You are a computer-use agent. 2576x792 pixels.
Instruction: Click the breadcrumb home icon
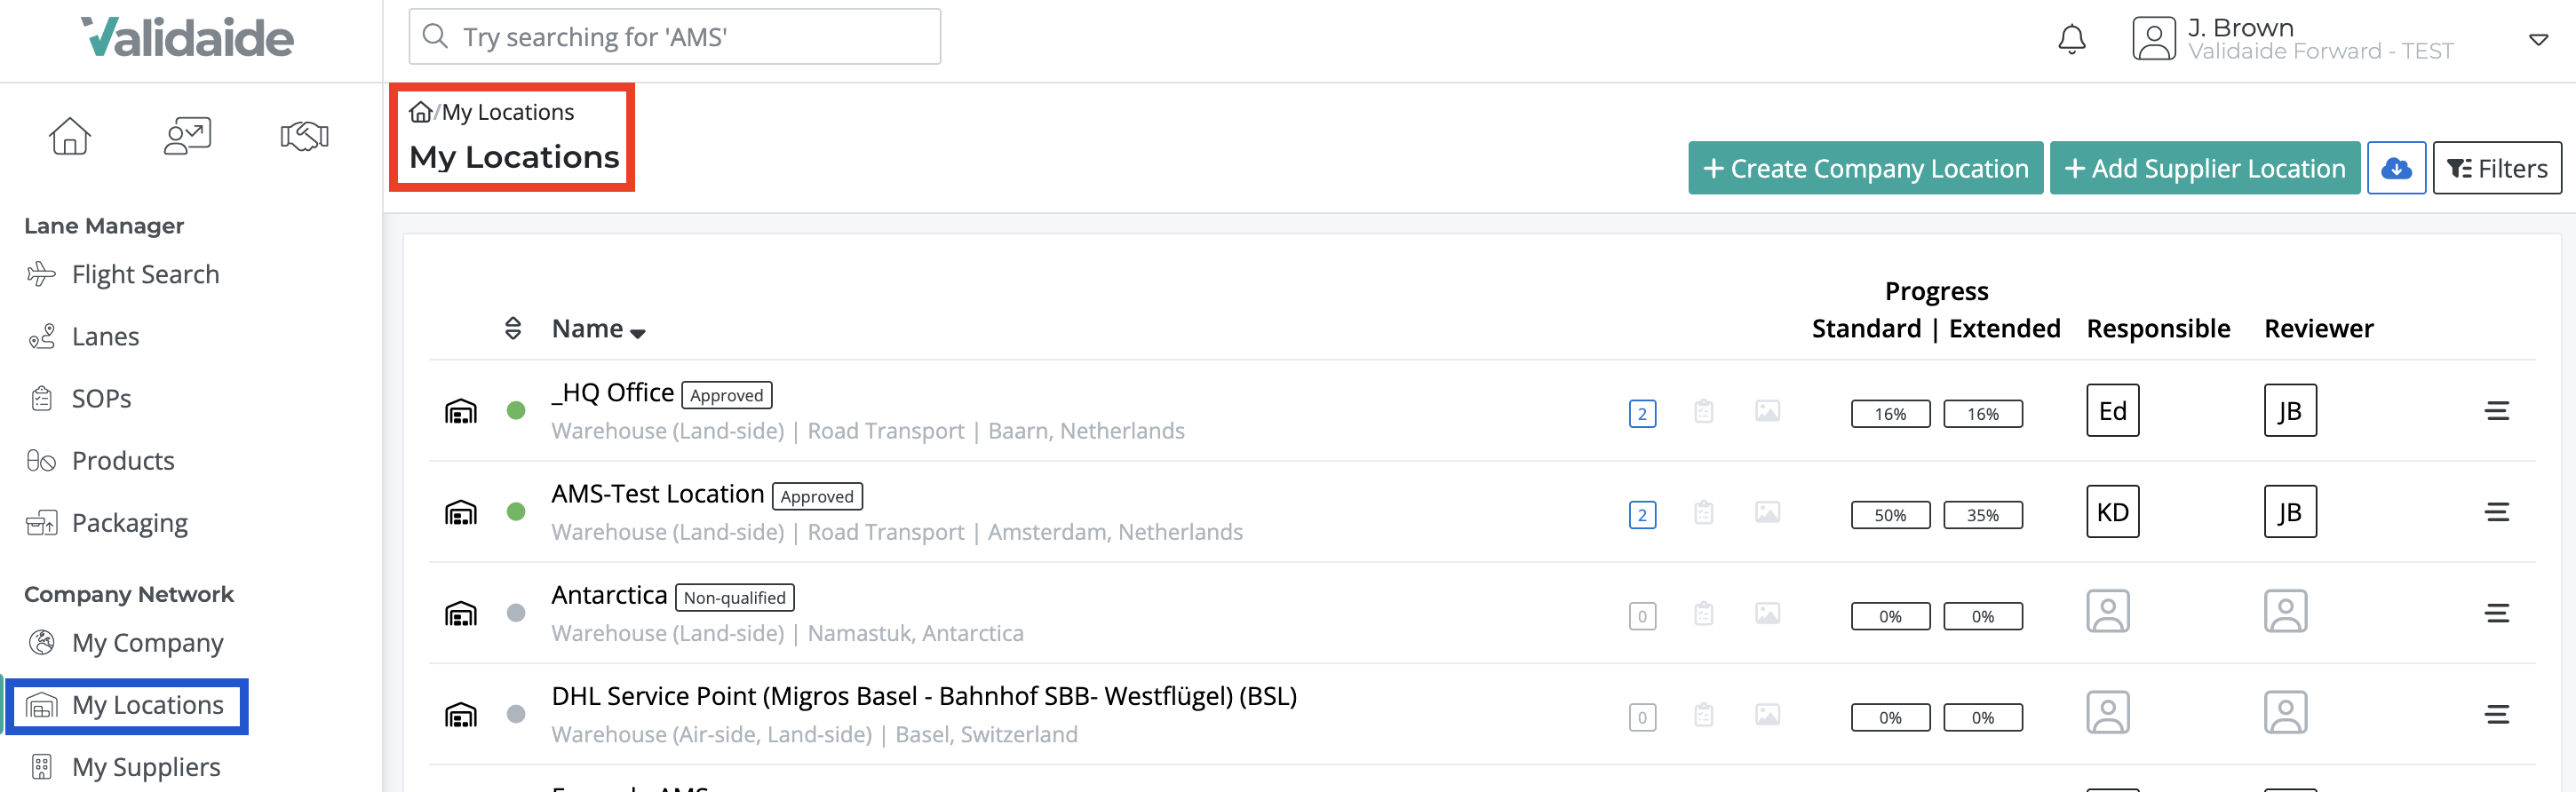[420, 112]
